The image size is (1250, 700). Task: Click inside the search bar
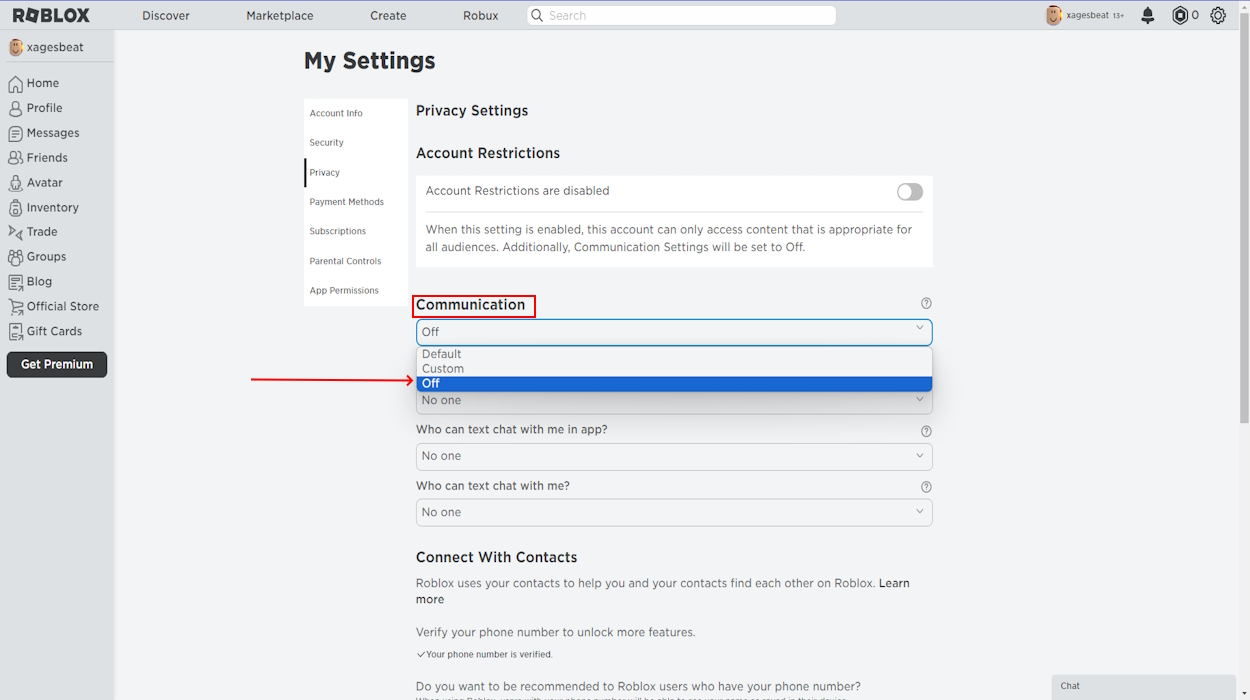[x=680, y=15]
